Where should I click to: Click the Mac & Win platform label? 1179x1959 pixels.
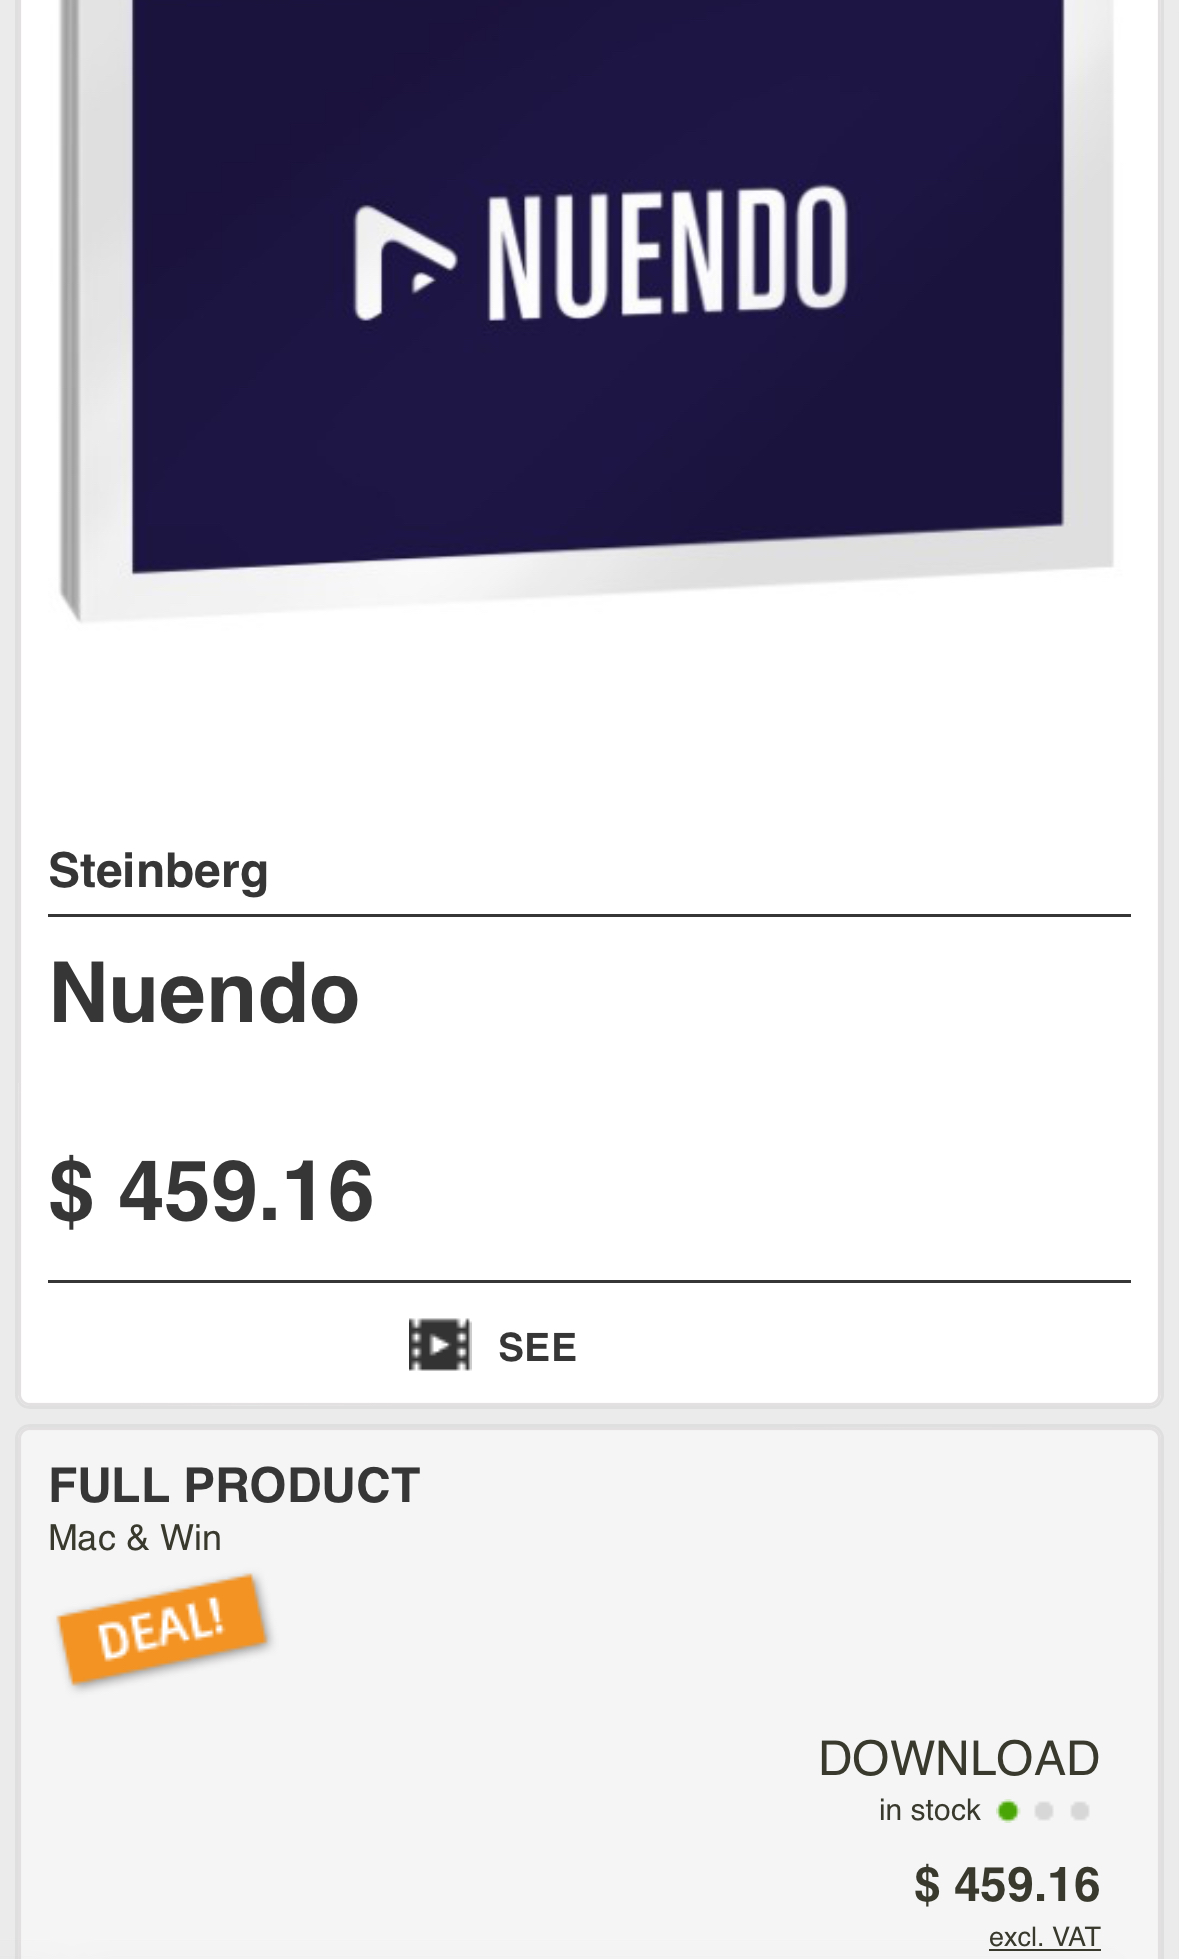pos(135,1538)
